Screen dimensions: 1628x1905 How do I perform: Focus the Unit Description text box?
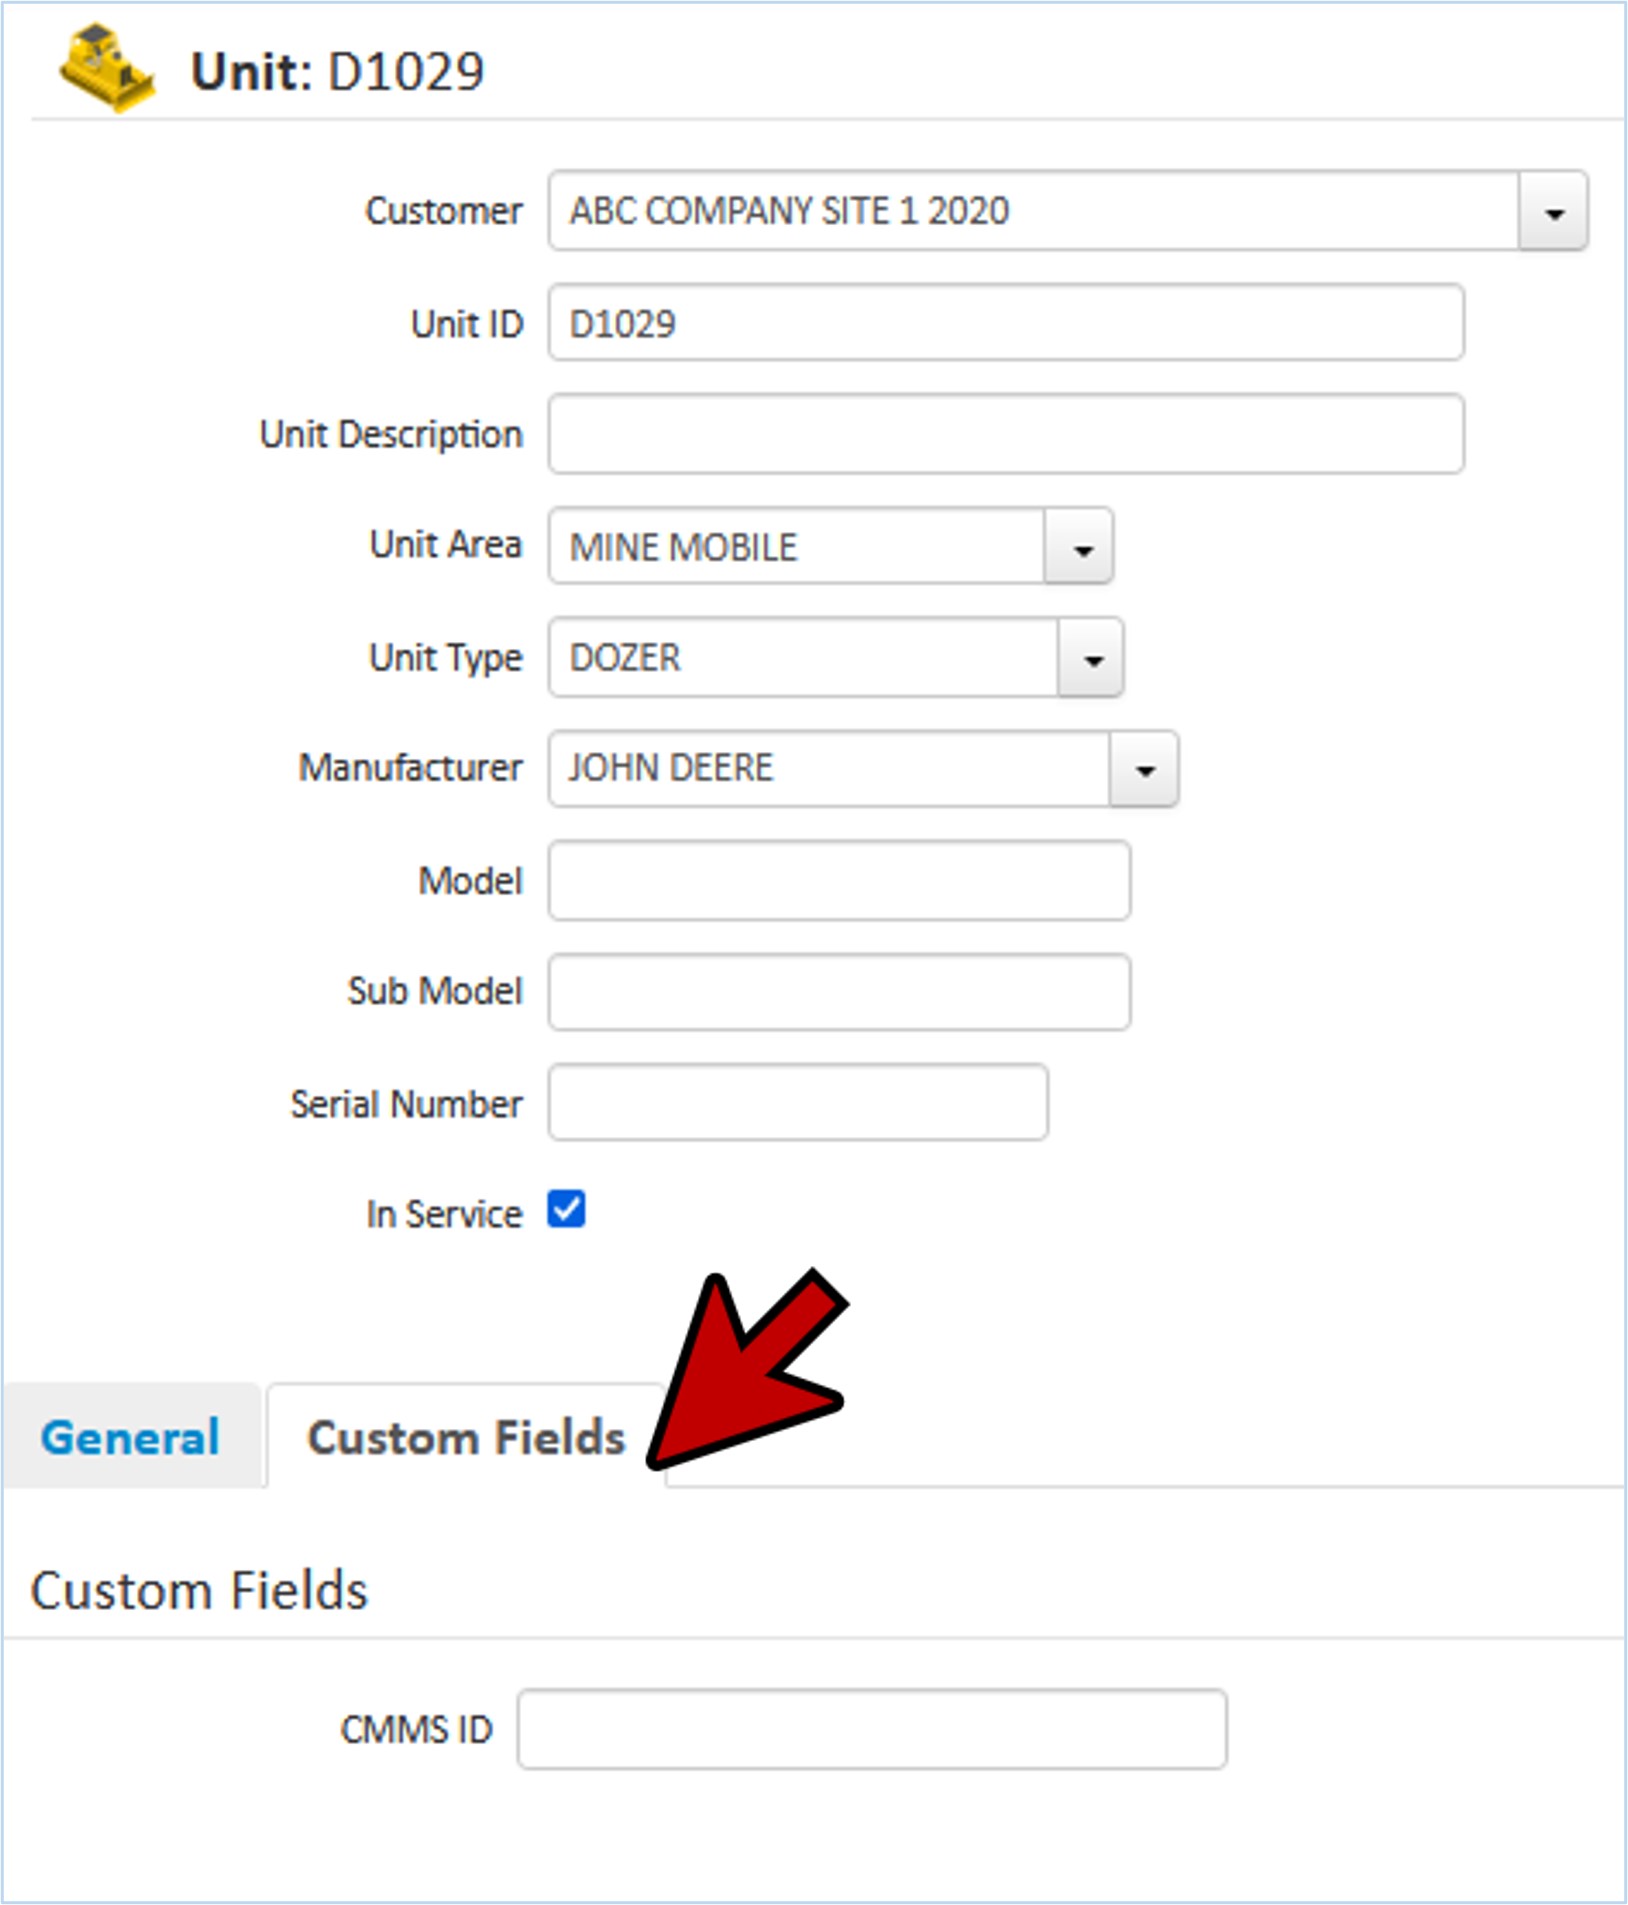(x=1005, y=434)
